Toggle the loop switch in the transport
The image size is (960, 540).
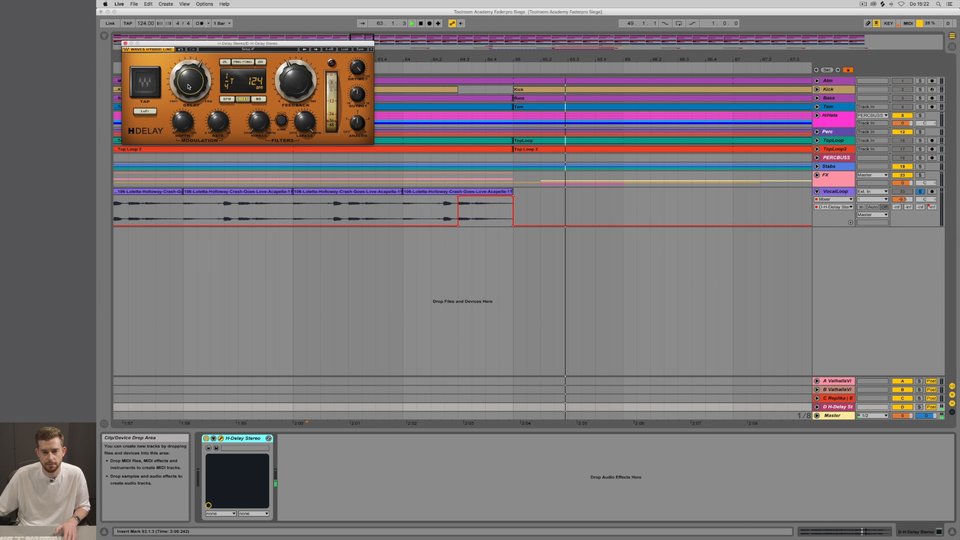(x=678, y=23)
